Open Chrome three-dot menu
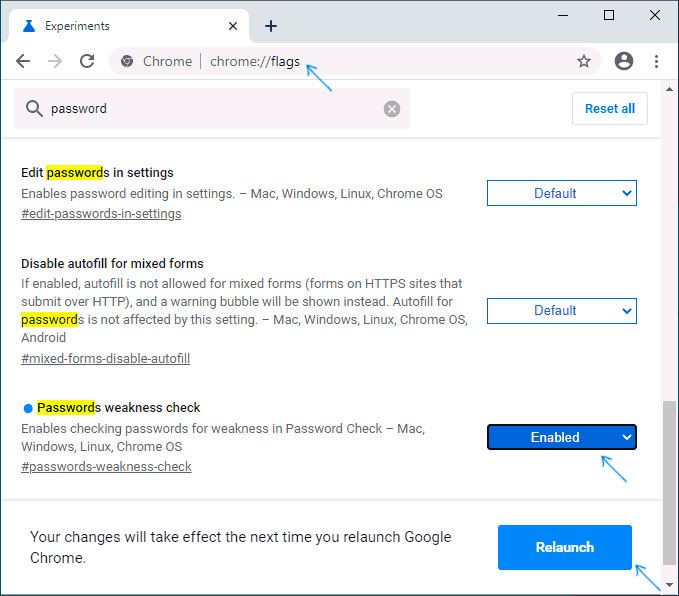Image resolution: width=679 pixels, height=596 pixels. pos(656,61)
